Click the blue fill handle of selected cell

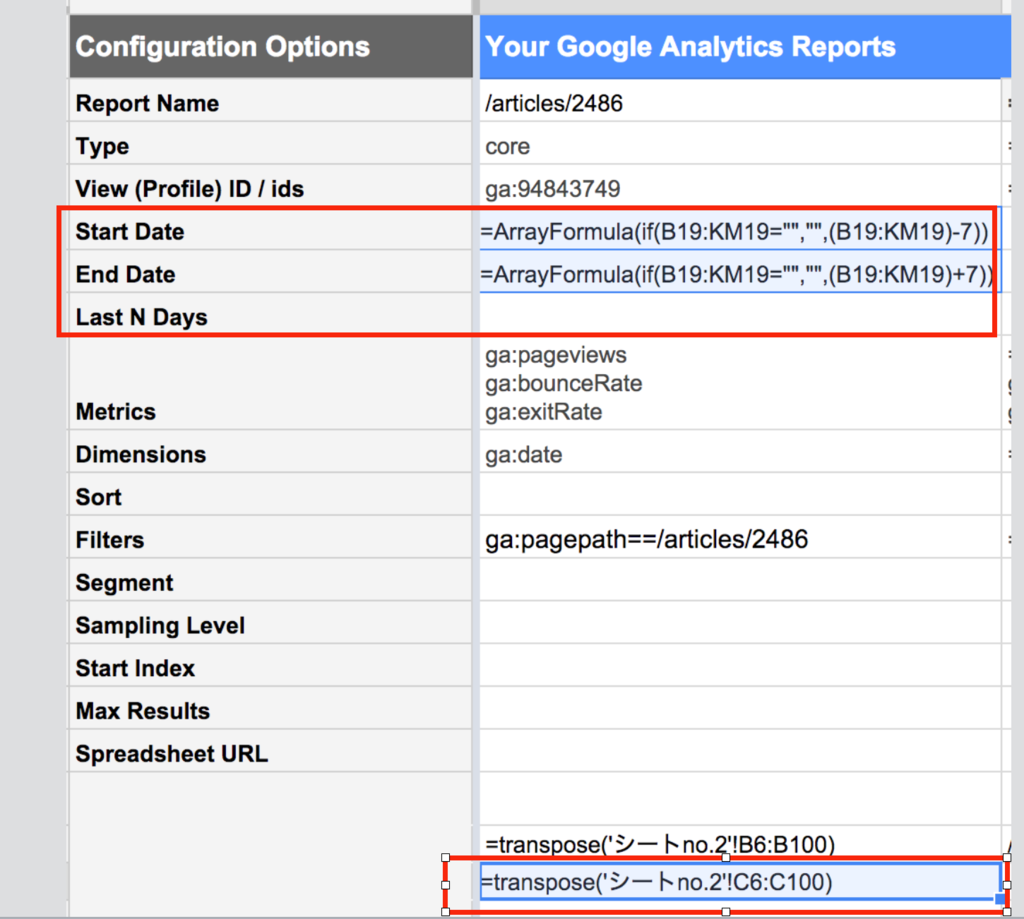point(1000,899)
